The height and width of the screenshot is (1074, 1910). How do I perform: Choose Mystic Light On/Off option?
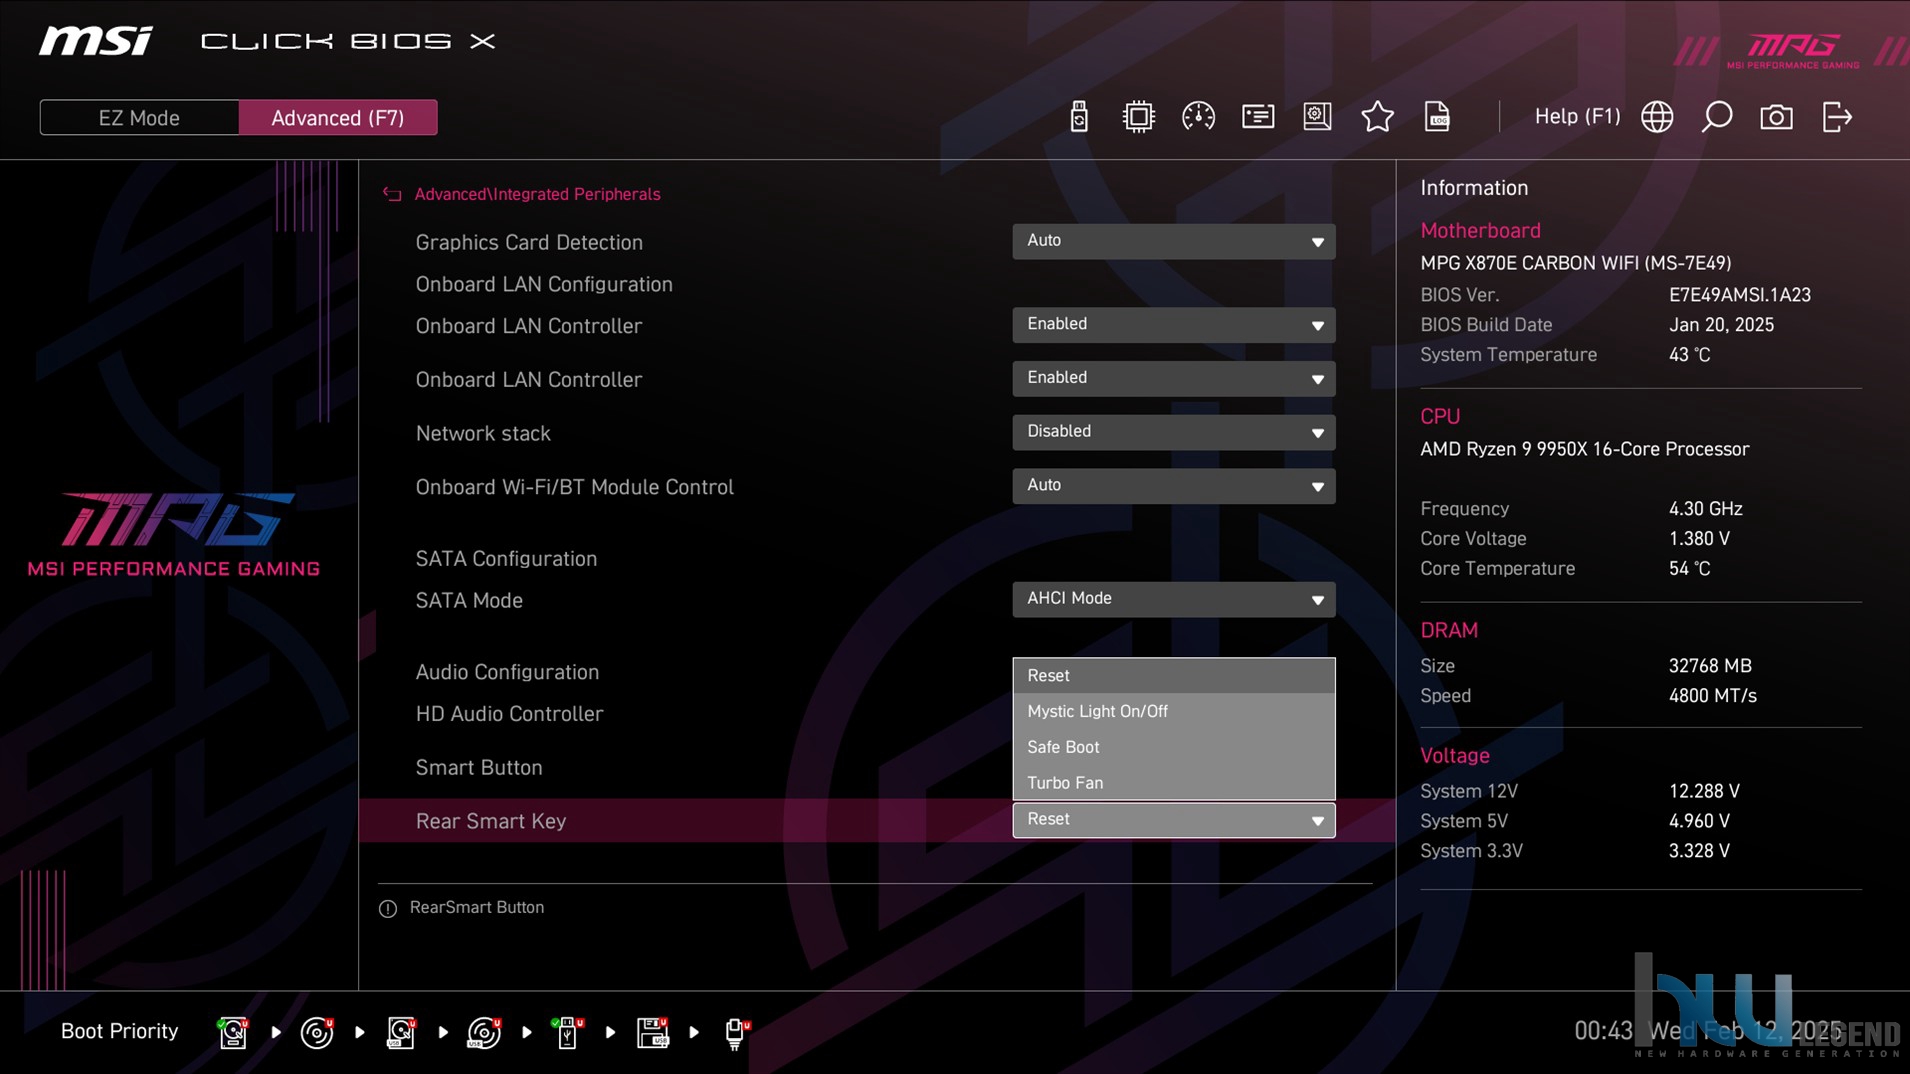[1173, 711]
